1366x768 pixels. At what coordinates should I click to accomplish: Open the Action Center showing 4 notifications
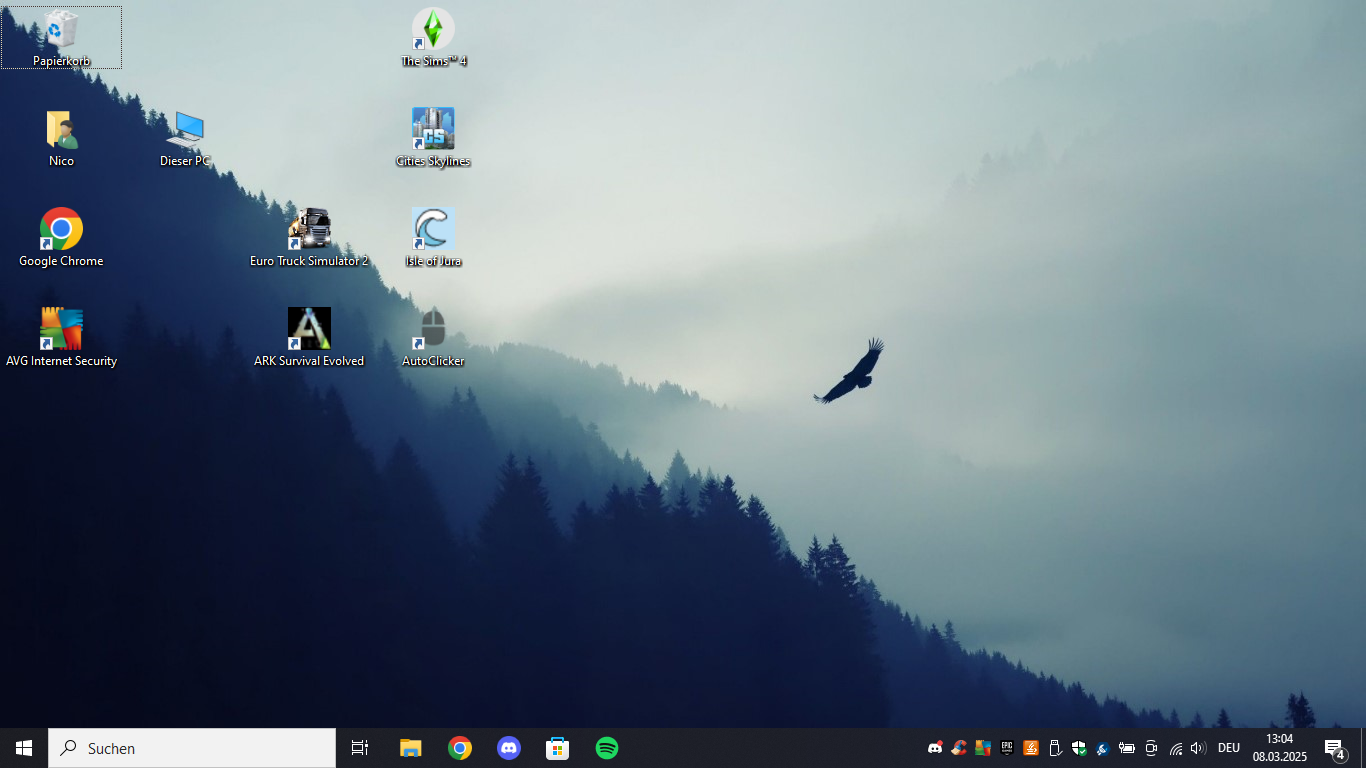click(x=1334, y=747)
